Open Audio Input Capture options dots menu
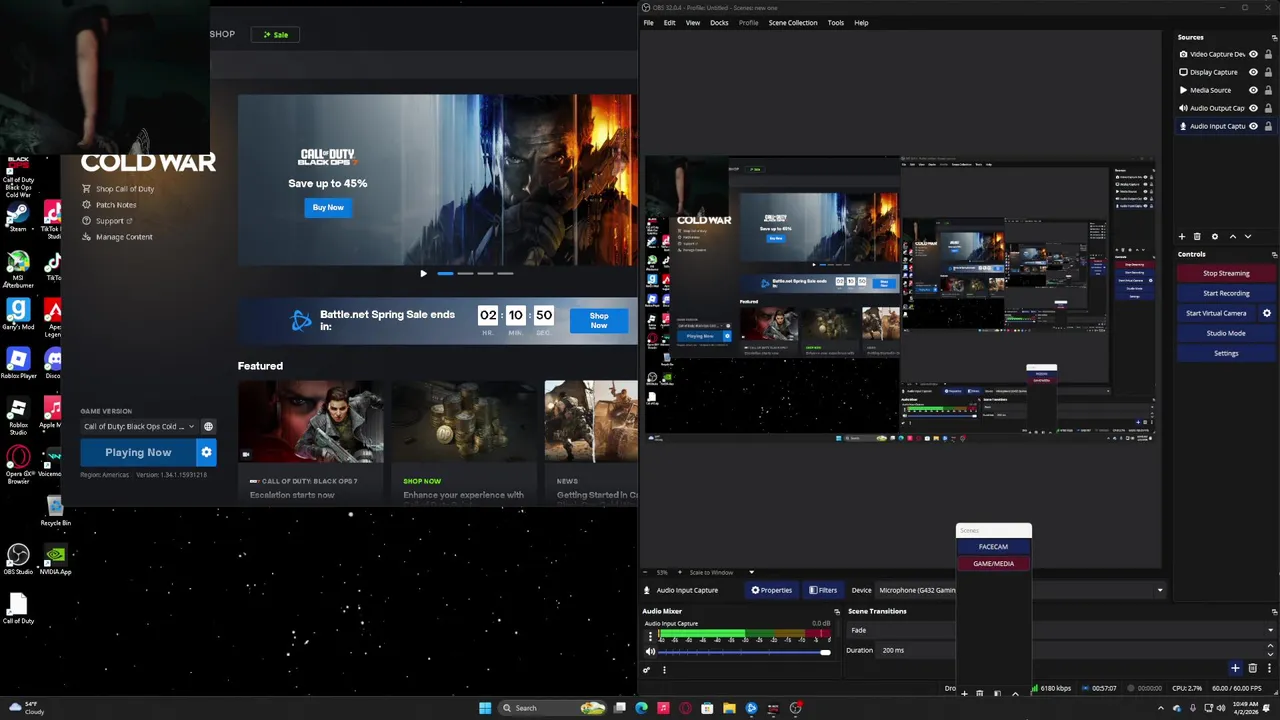The height and width of the screenshot is (720, 1280). [650, 636]
